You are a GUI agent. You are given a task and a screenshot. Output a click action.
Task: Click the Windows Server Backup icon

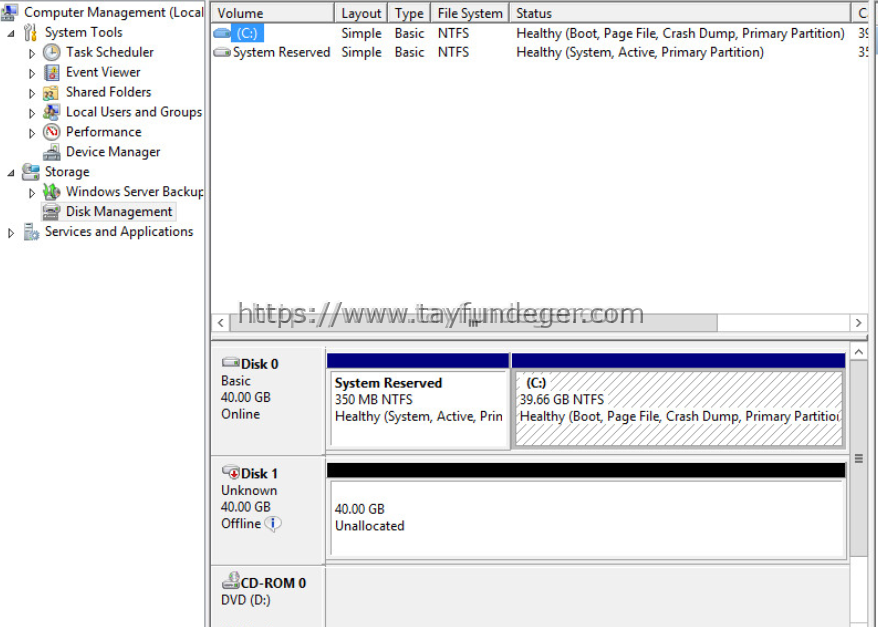pos(52,192)
